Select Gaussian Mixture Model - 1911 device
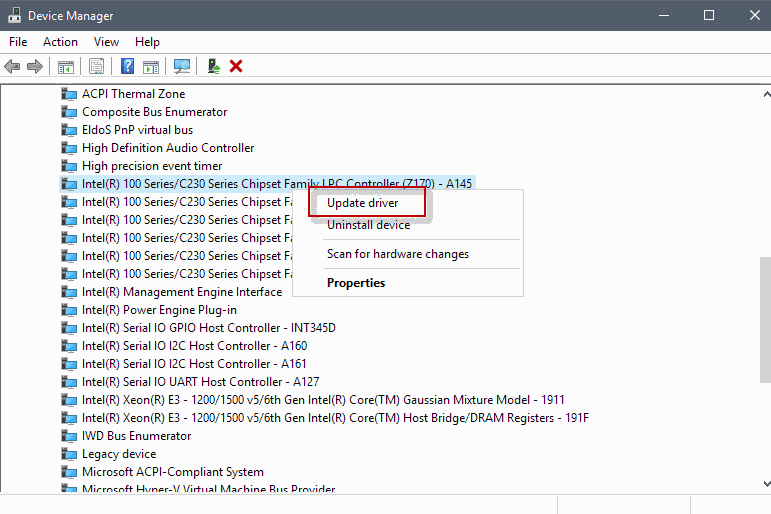Viewport: 771px width, 514px height. coord(323,400)
